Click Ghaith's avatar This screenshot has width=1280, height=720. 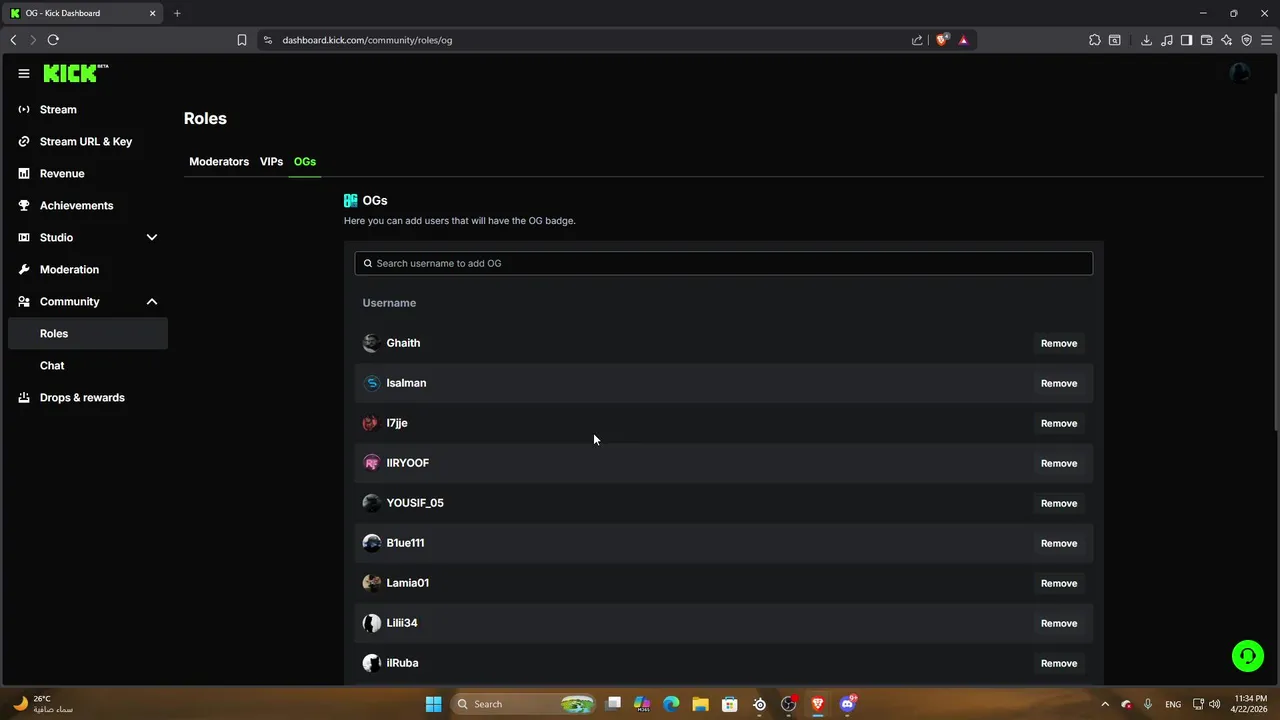[371, 343]
